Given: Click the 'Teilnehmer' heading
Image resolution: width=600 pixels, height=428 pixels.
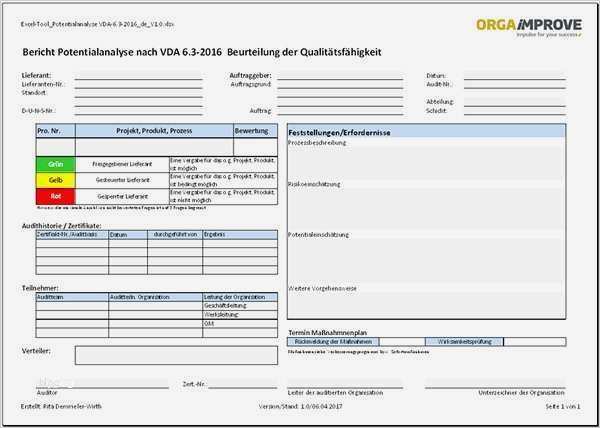Looking at the screenshot, I should (40, 288).
